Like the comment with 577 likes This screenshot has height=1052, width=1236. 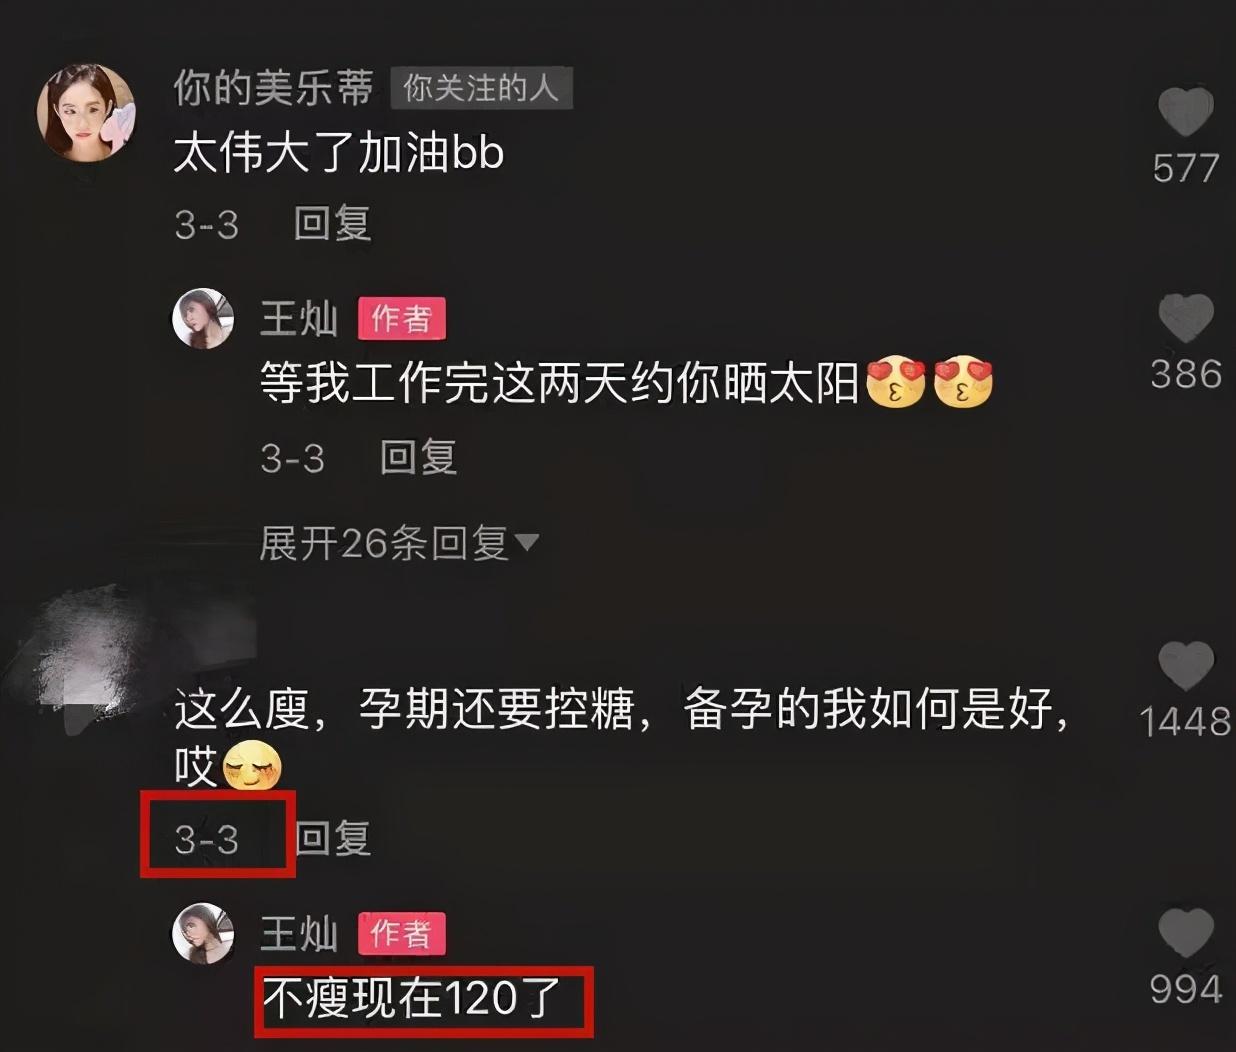pos(1185,112)
